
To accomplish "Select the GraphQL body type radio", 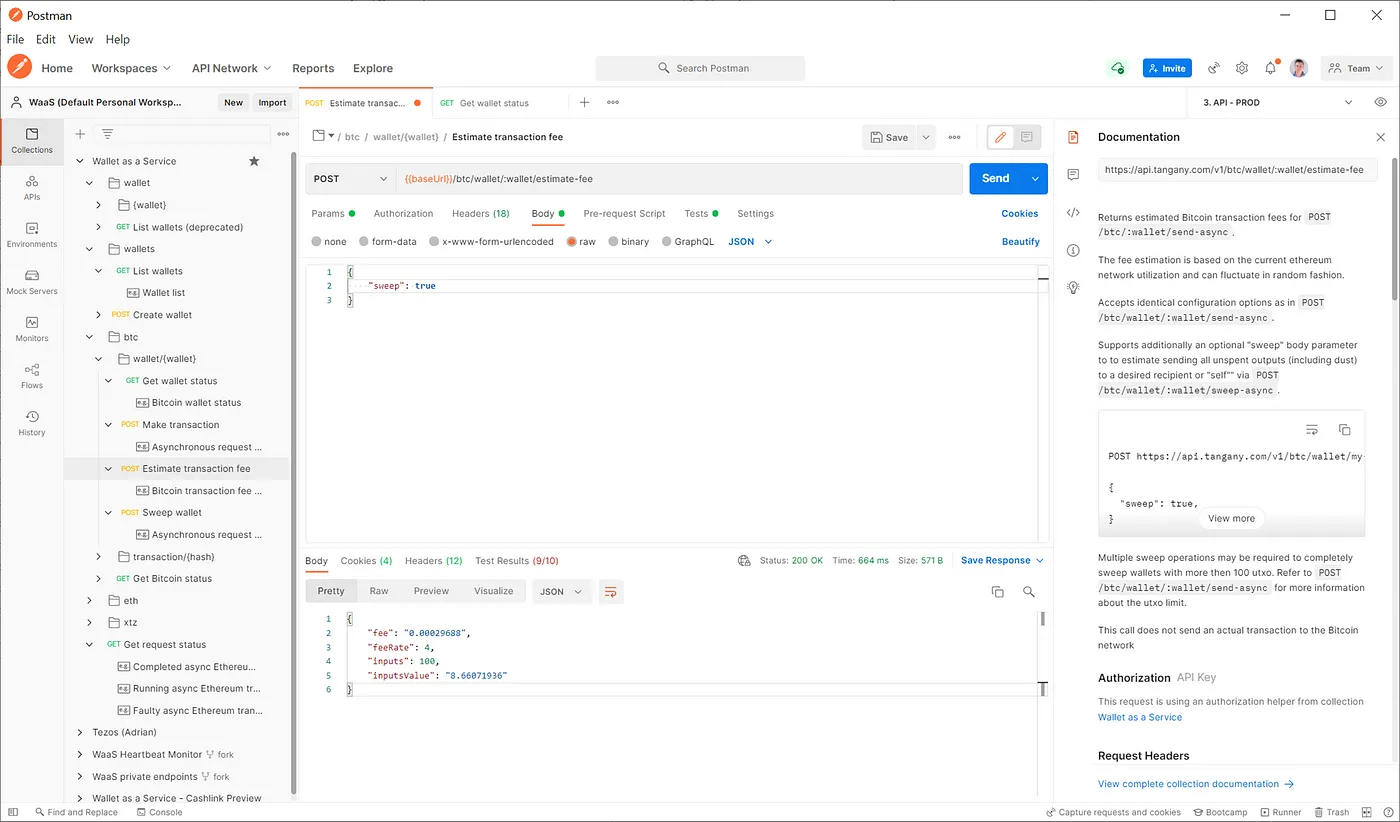I will [x=666, y=241].
